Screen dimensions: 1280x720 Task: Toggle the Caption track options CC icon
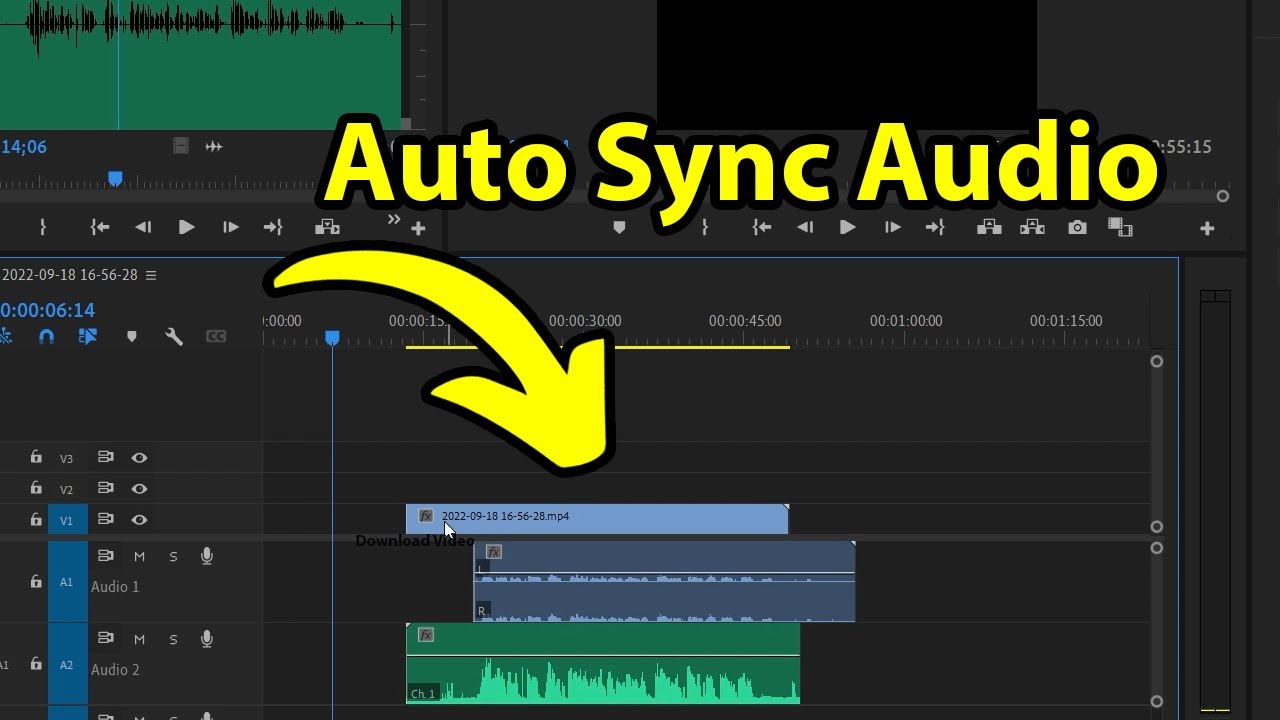click(x=216, y=337)
